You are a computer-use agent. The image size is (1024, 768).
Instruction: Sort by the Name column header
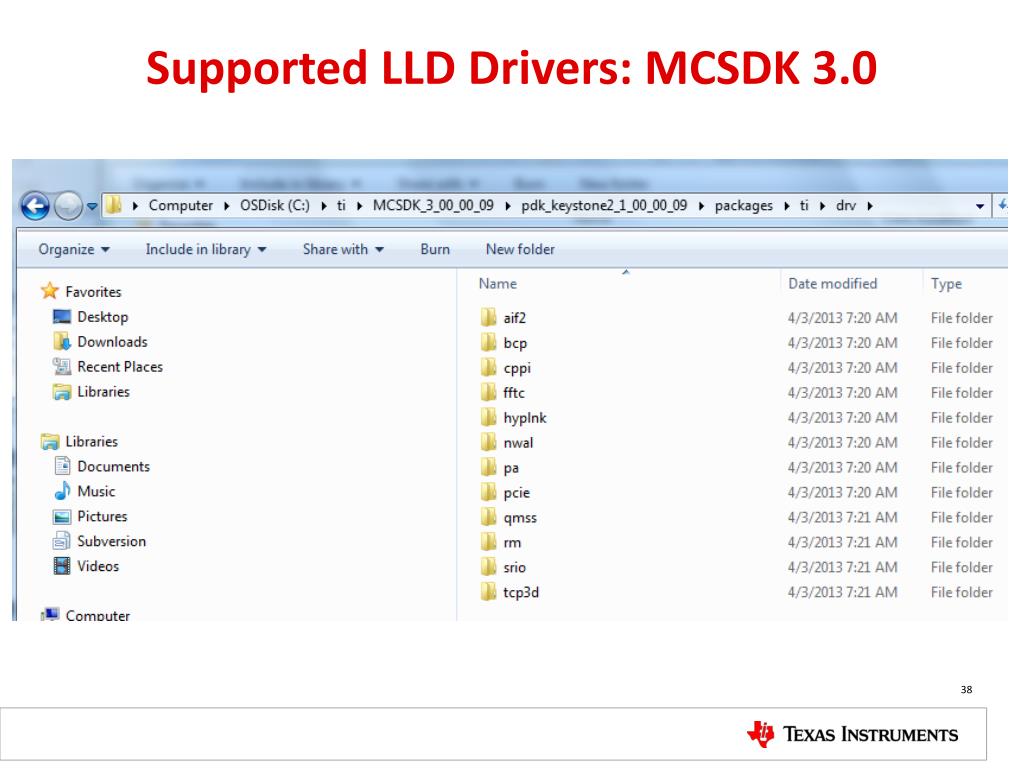coord(498,283)
